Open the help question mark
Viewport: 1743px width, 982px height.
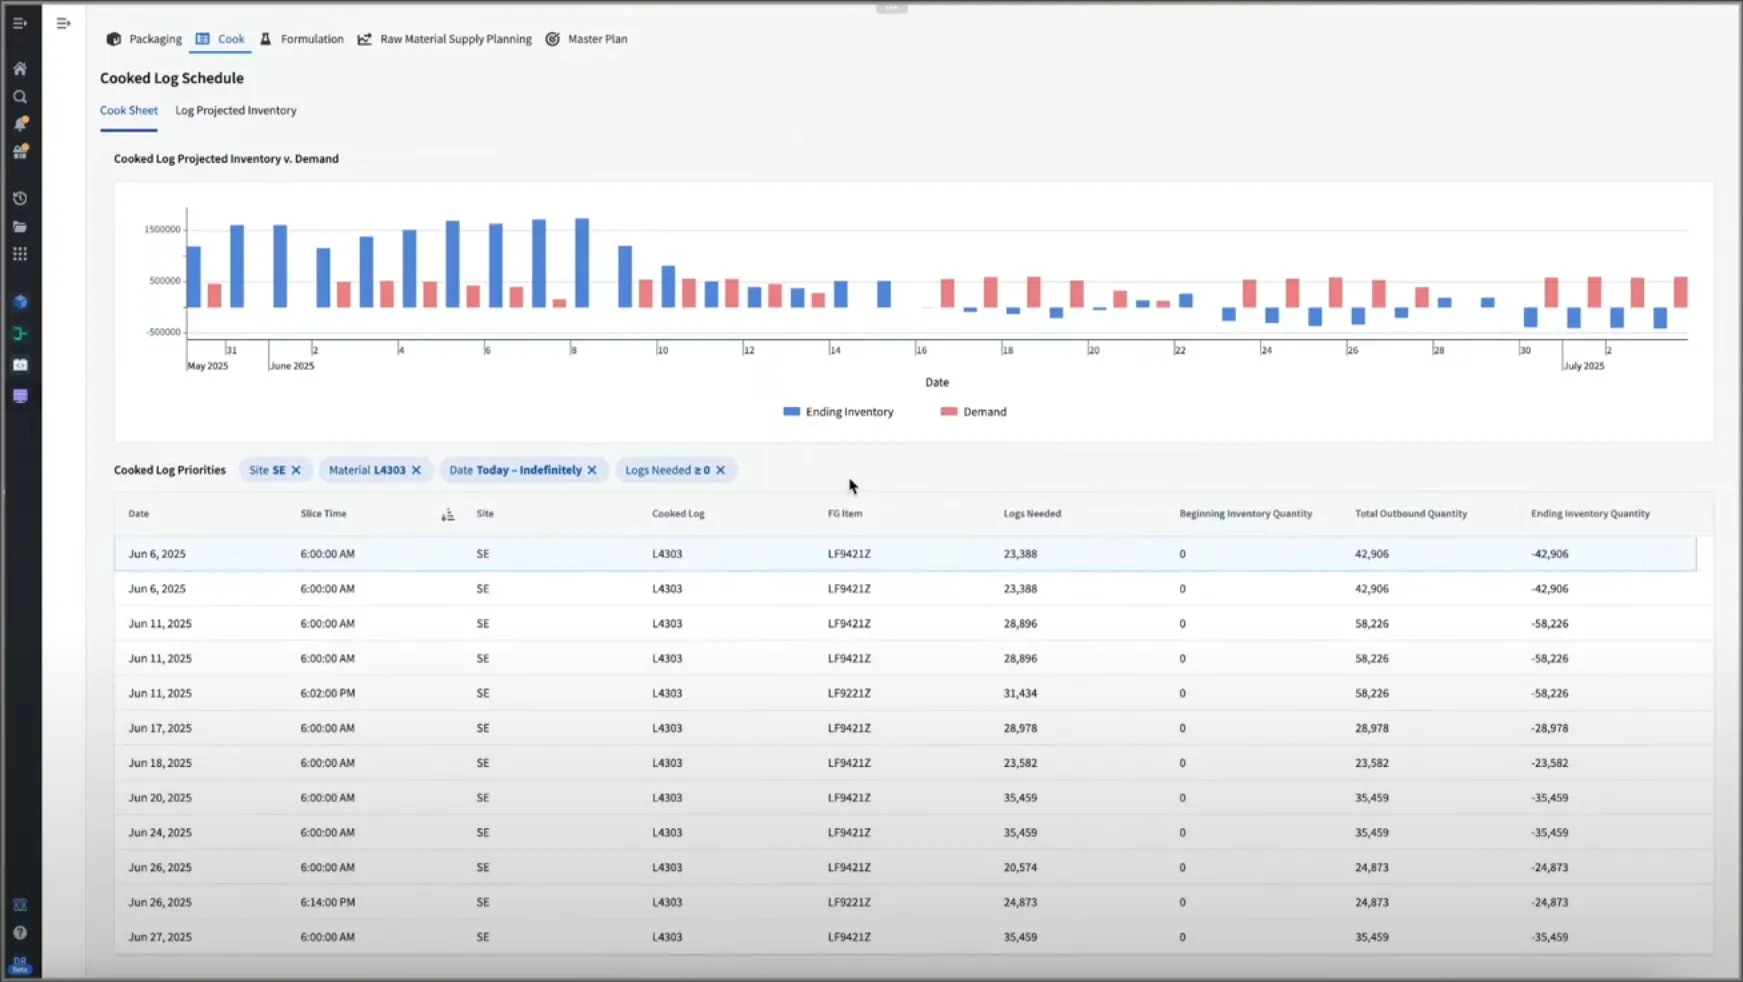[19, 933]
